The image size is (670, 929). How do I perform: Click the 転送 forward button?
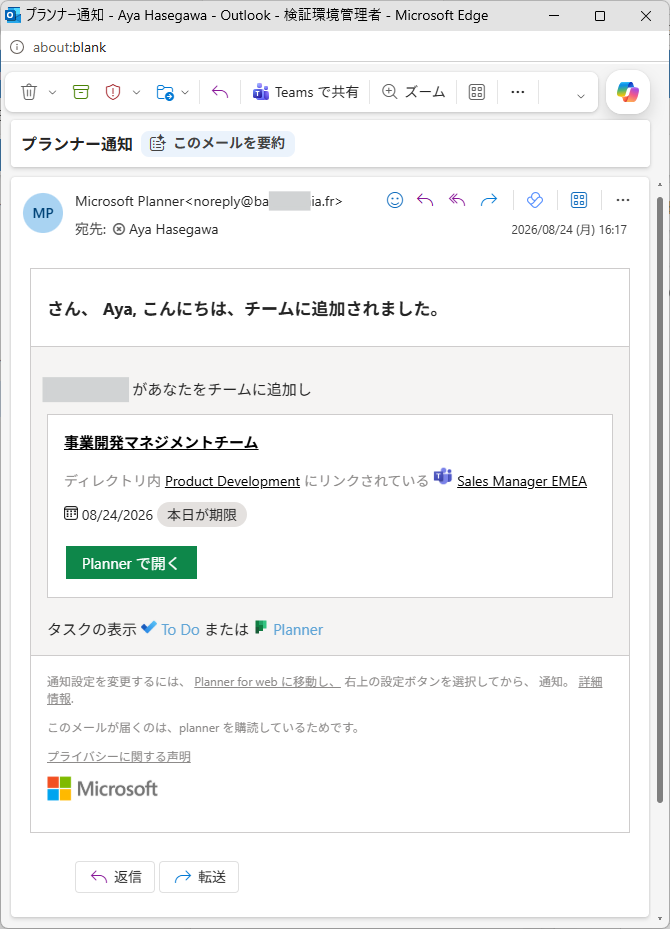[199, 877]
